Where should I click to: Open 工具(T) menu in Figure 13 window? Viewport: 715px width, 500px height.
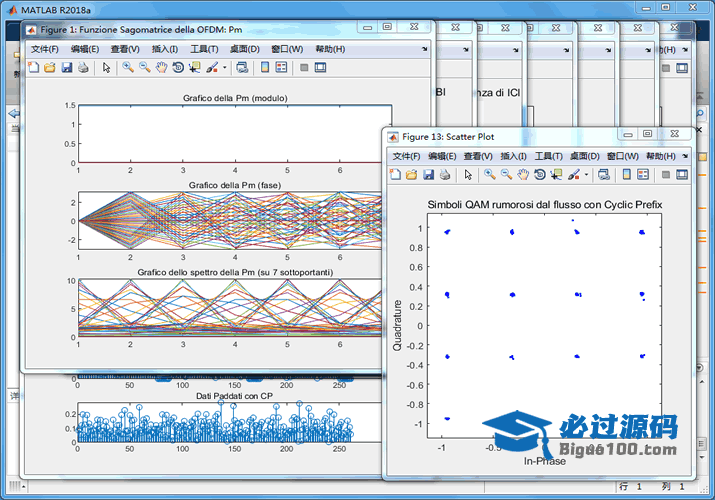[549, 156]
